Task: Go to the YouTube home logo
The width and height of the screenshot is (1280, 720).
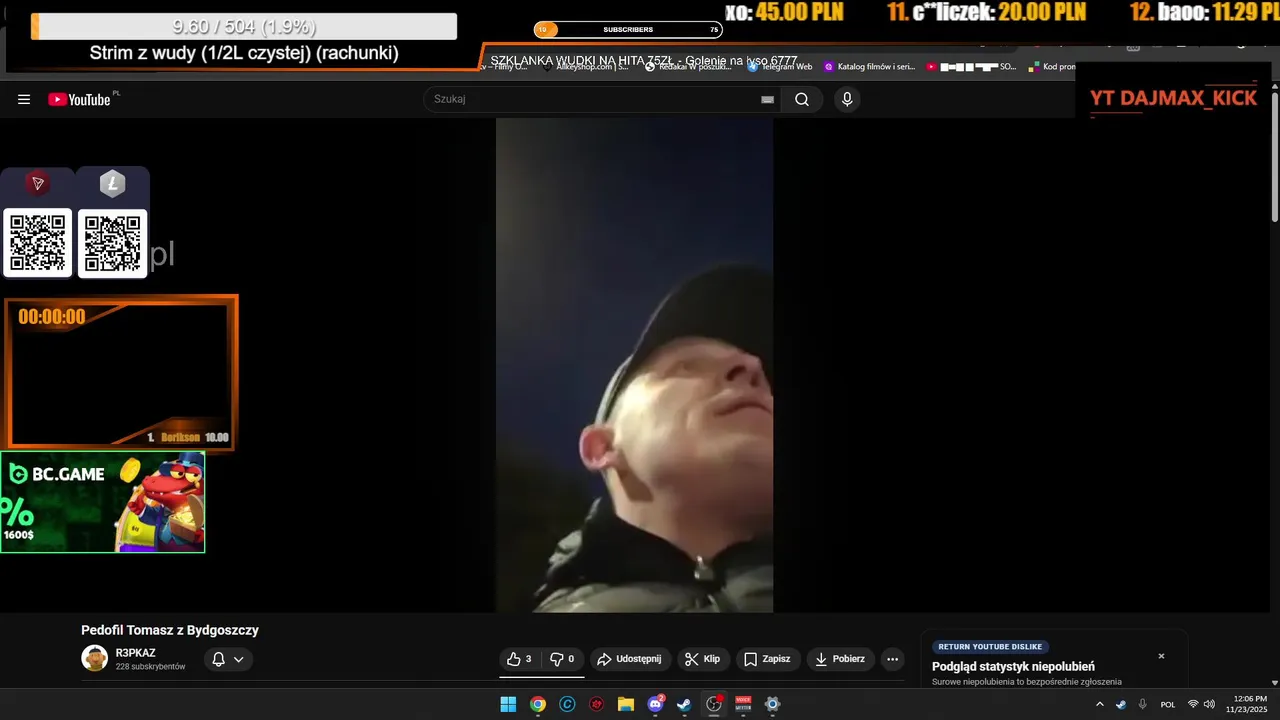Action: tap(79, 99)
